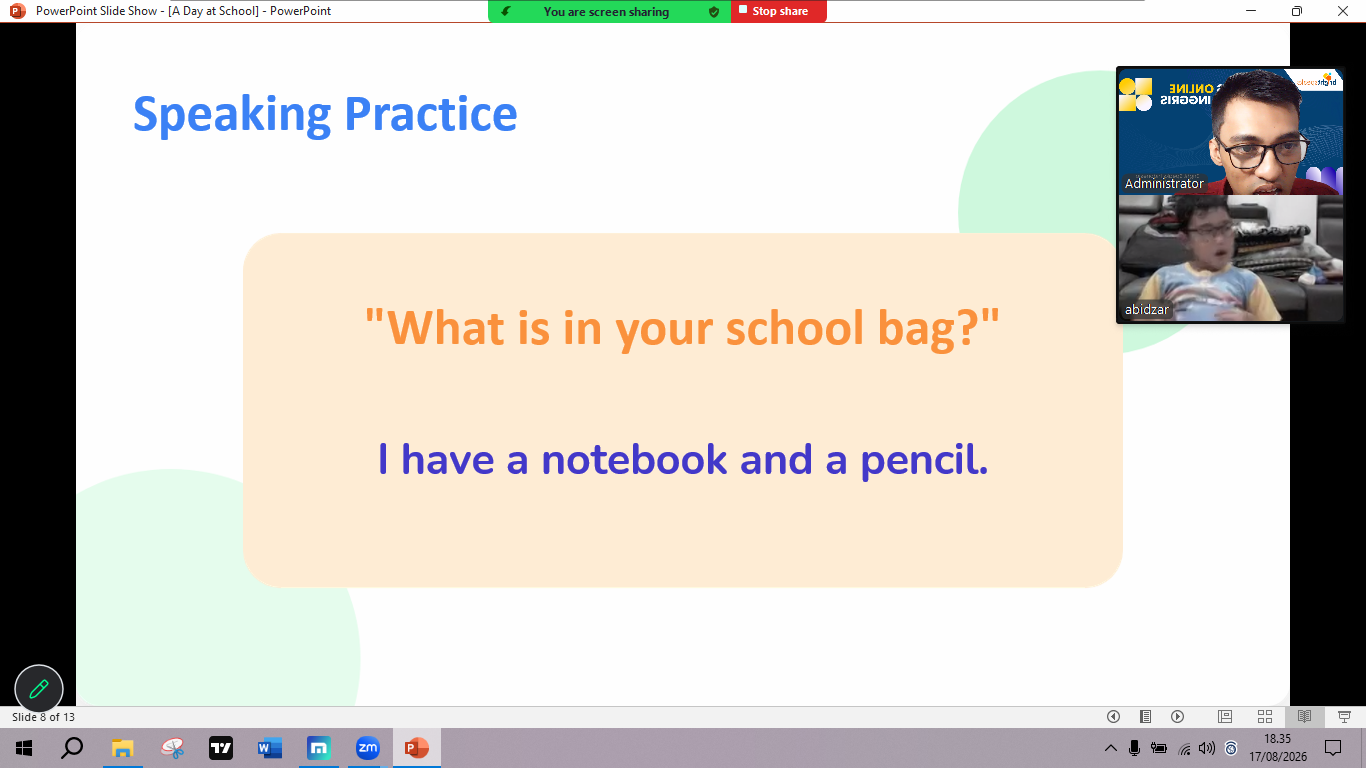
Task: Click the green annotation pen button
Action: 39,689
